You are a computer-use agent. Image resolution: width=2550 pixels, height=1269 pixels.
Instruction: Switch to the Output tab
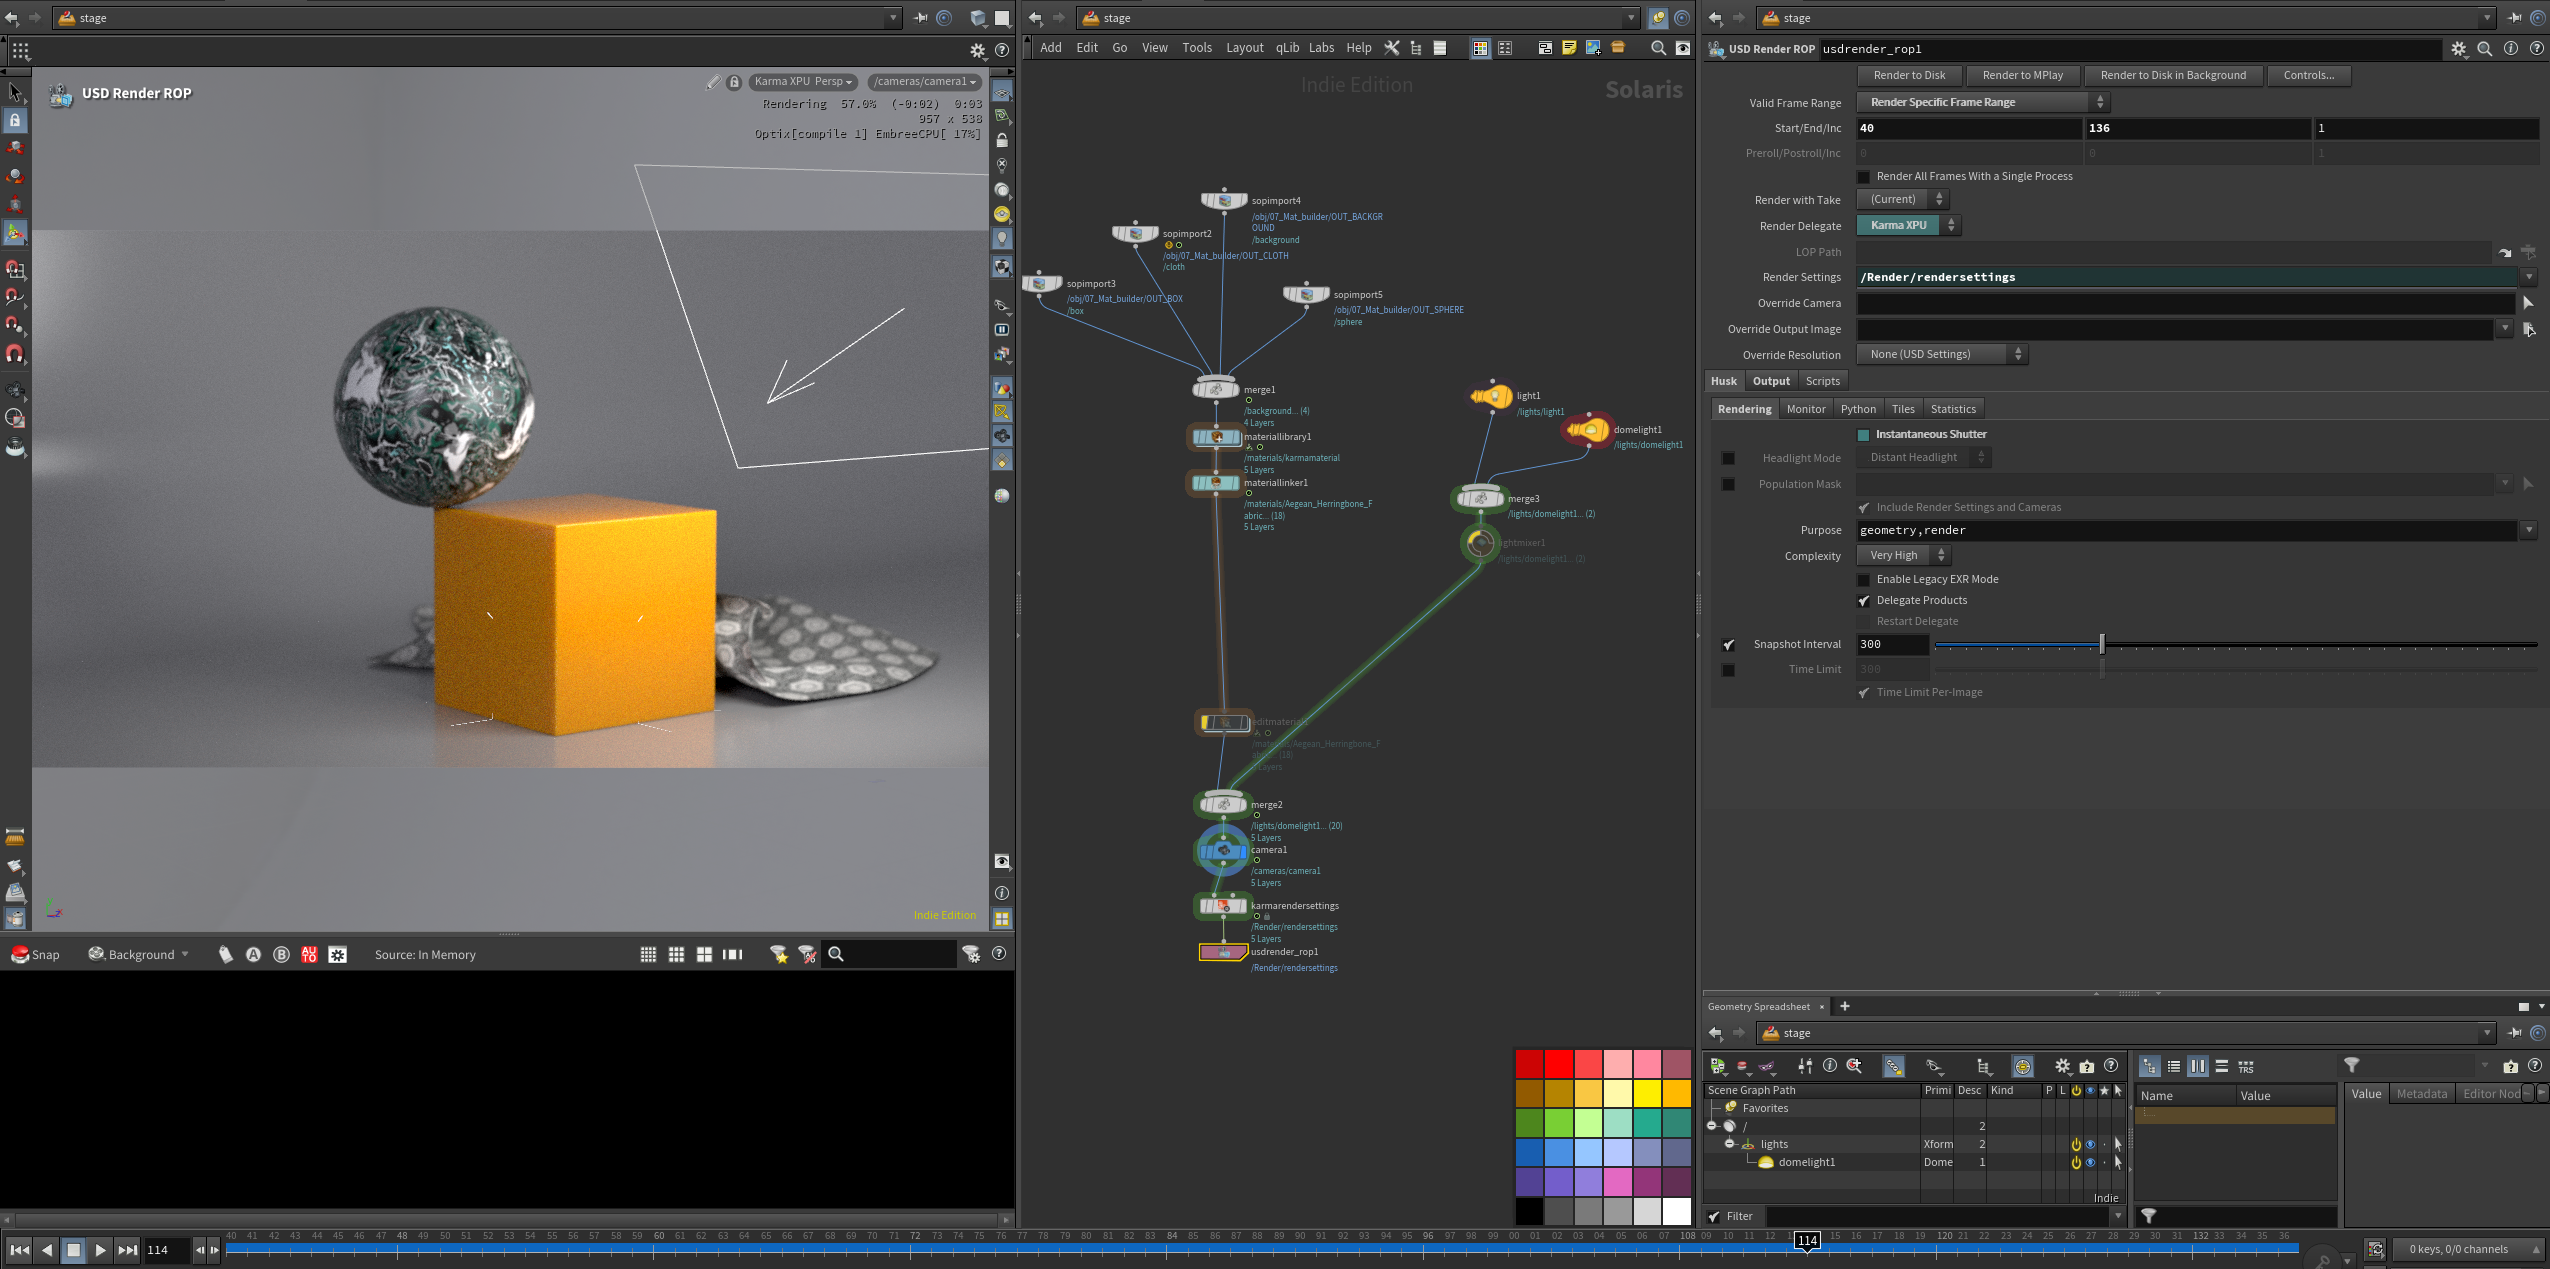click(1771, 381)
